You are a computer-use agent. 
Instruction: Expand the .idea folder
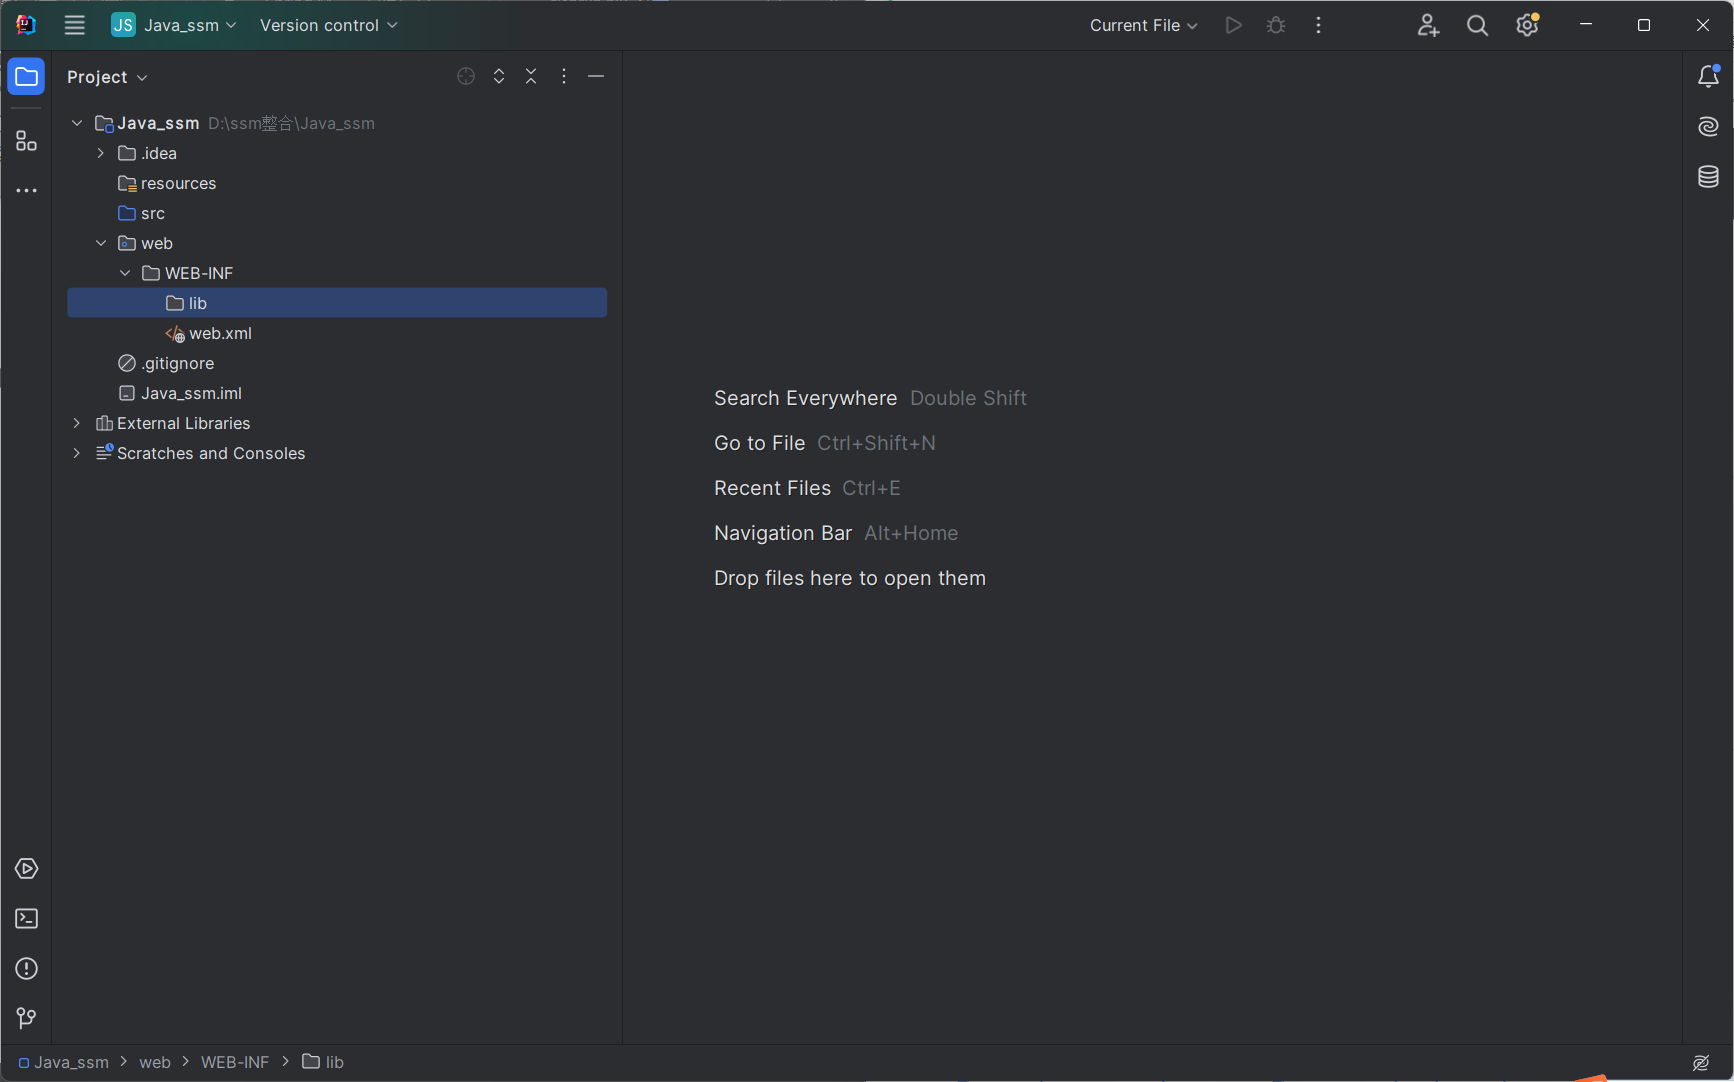coord(101,153)
